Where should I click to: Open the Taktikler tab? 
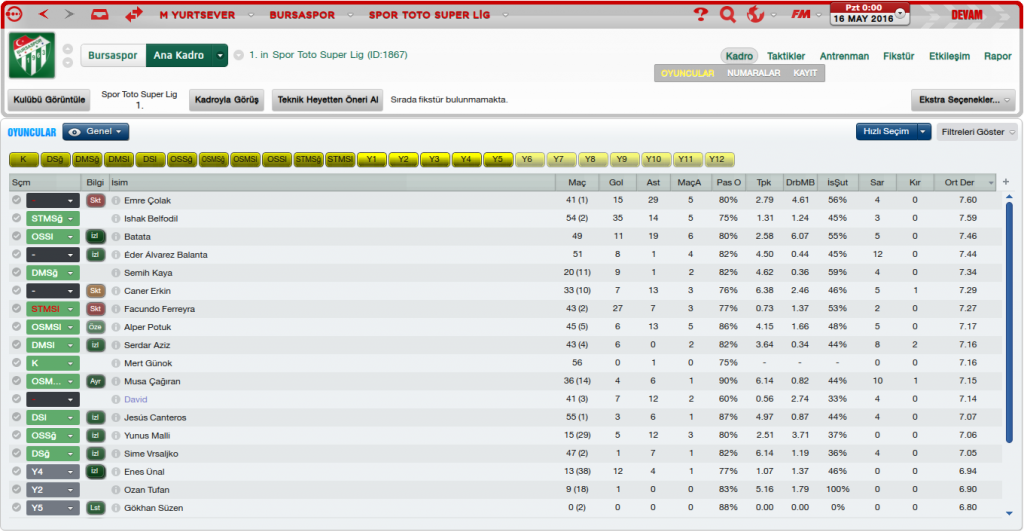tap(786, 56)
